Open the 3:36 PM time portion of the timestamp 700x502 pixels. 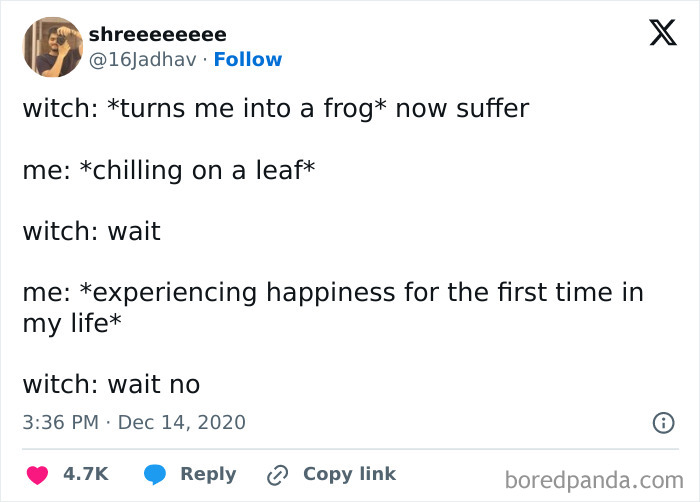coord(60,422)
